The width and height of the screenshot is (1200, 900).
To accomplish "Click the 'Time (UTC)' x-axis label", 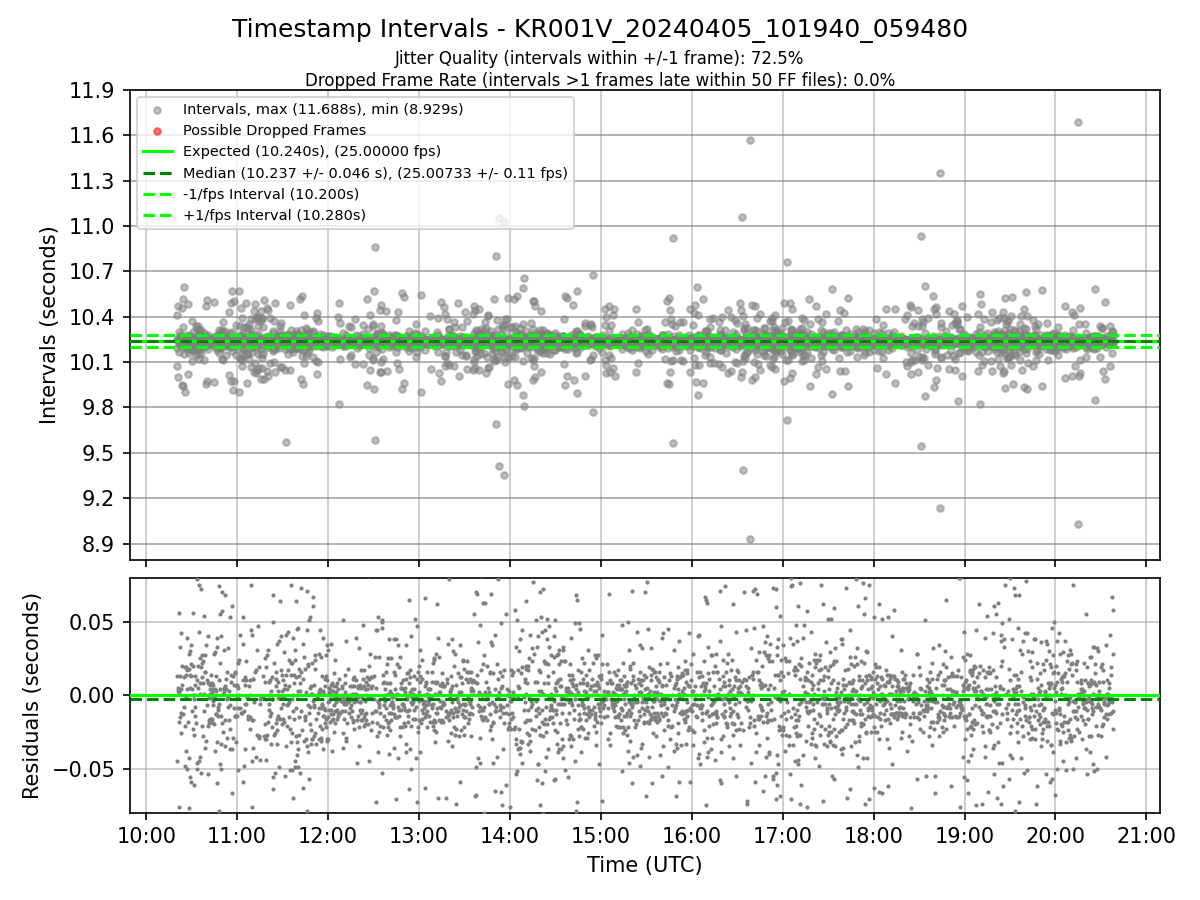I will pos(644,864).
